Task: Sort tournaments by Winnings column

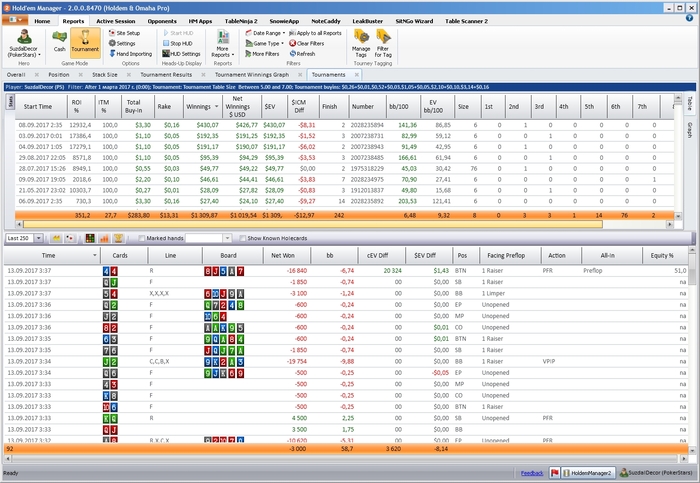Action: click(202, 107)
